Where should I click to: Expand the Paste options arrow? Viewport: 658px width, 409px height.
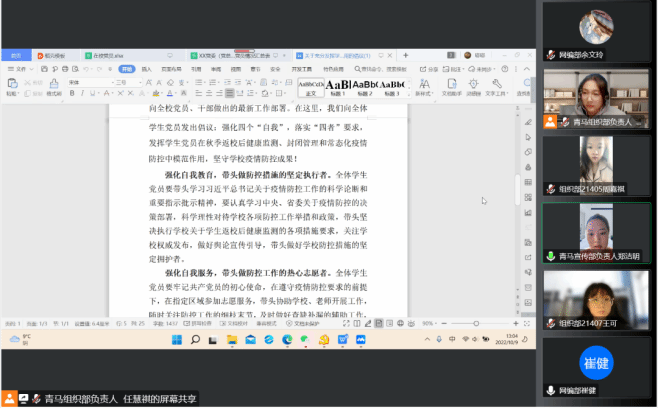(18, 94)
